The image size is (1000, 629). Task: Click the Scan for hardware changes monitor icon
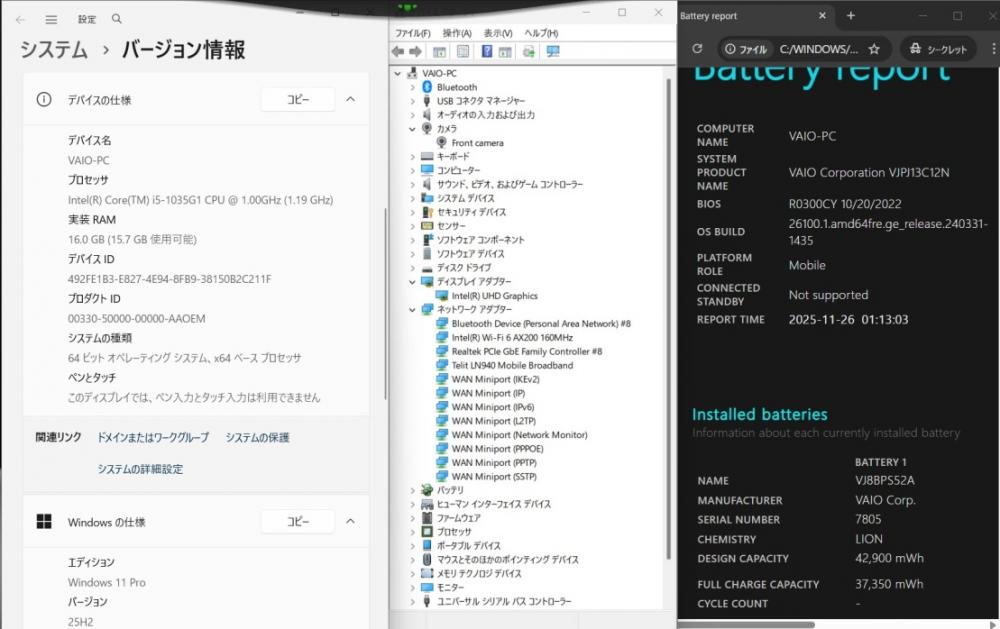click(553, 52)
